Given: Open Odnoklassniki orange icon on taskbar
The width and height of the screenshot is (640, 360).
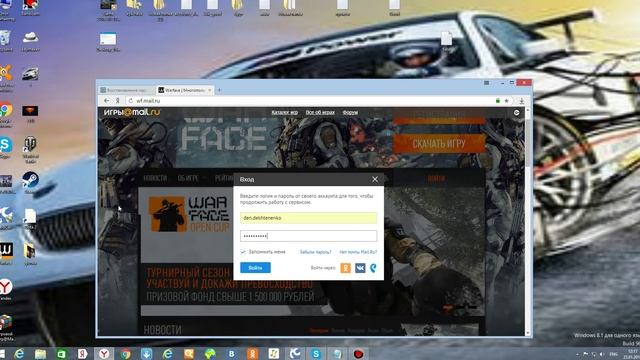Looking at the screenshot, I should [x=253, y=354].
